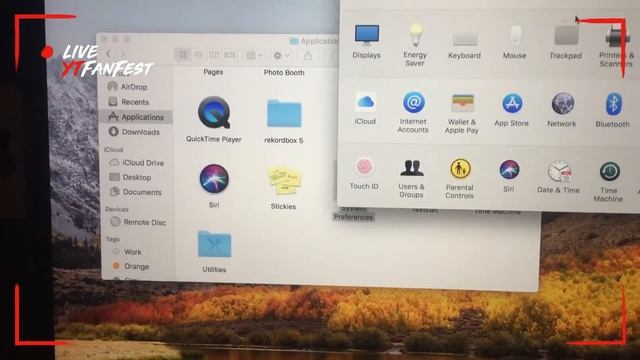The width and height of the screenshot is (640, 360).
Task: Select the Orange tag in sidebar
Action: click(131, 266)
